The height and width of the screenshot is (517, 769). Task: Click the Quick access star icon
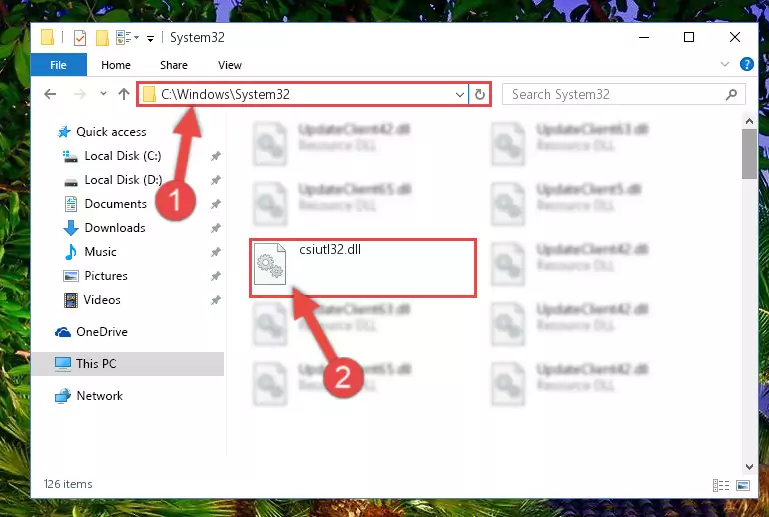click(64, 132)
